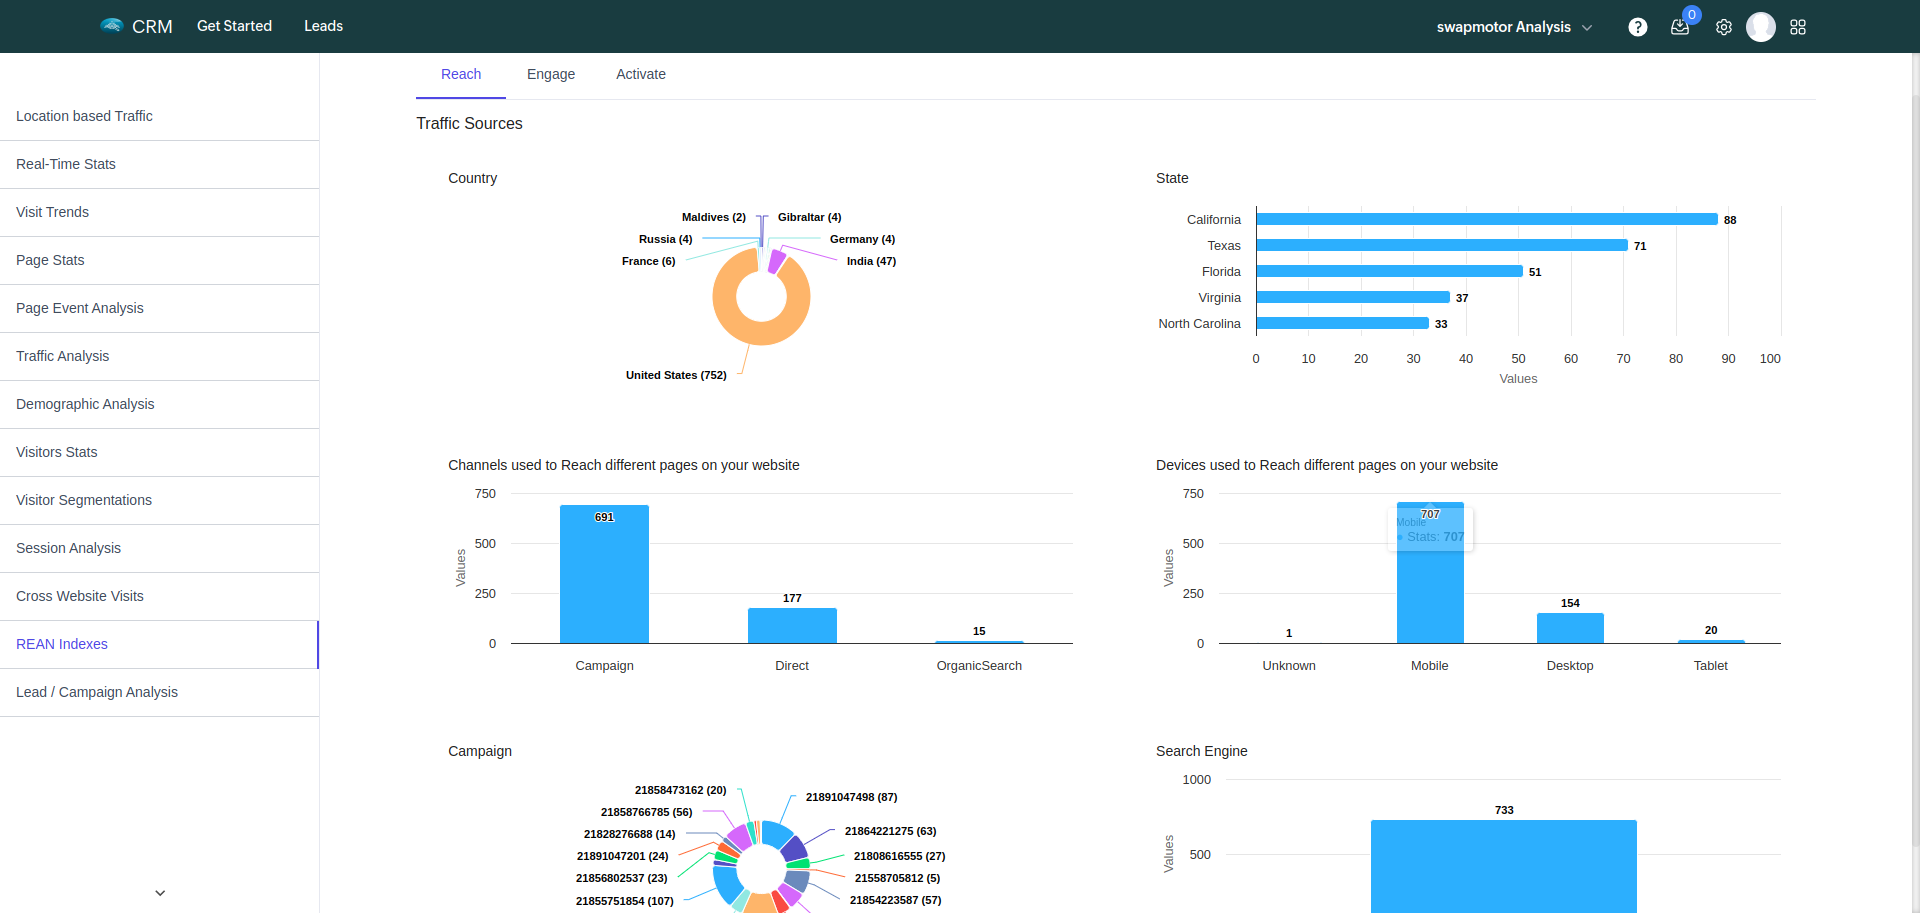
Task: Switch to the Reach tab
Action: coord(461,75)
